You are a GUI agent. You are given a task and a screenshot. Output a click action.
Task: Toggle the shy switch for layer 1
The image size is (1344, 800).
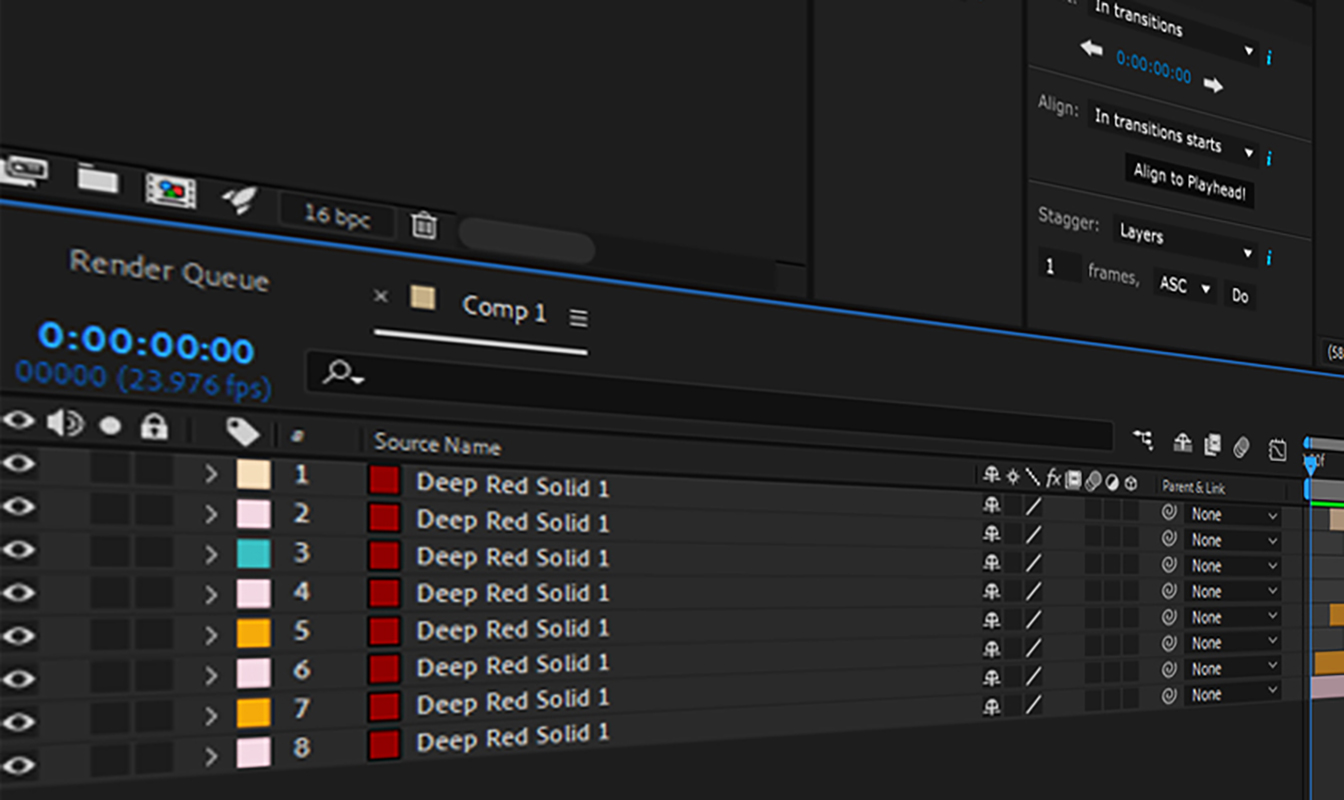click(992, 505)
